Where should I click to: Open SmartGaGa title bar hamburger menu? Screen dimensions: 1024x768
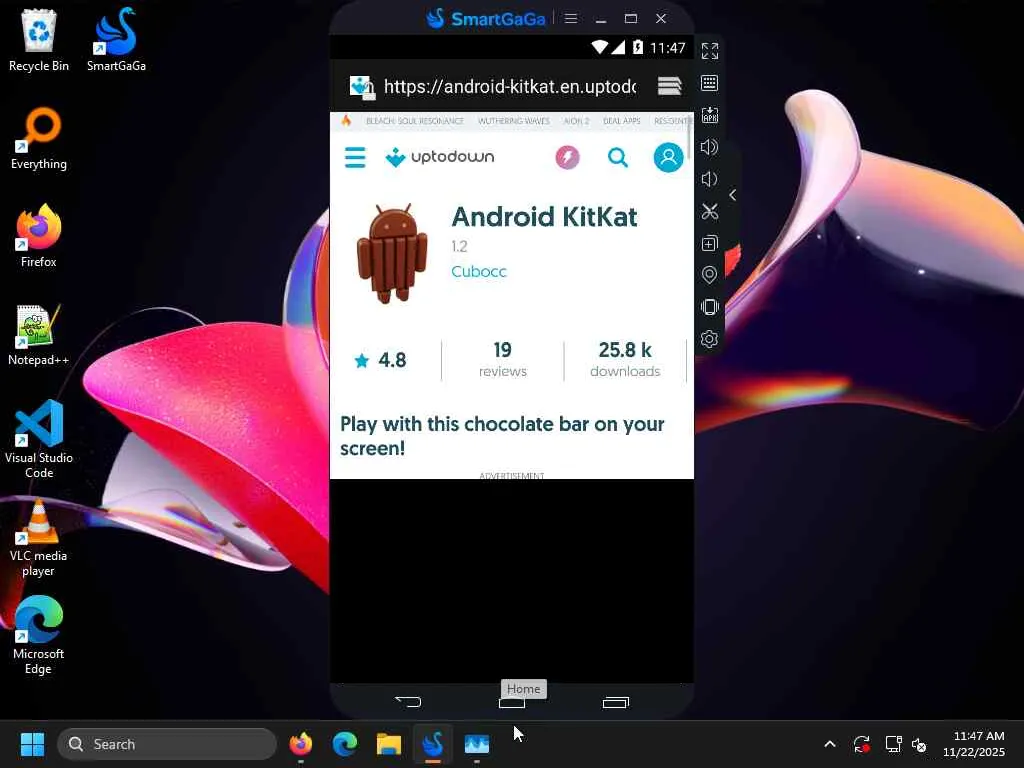pyautogui.click(x=571, y=18)
